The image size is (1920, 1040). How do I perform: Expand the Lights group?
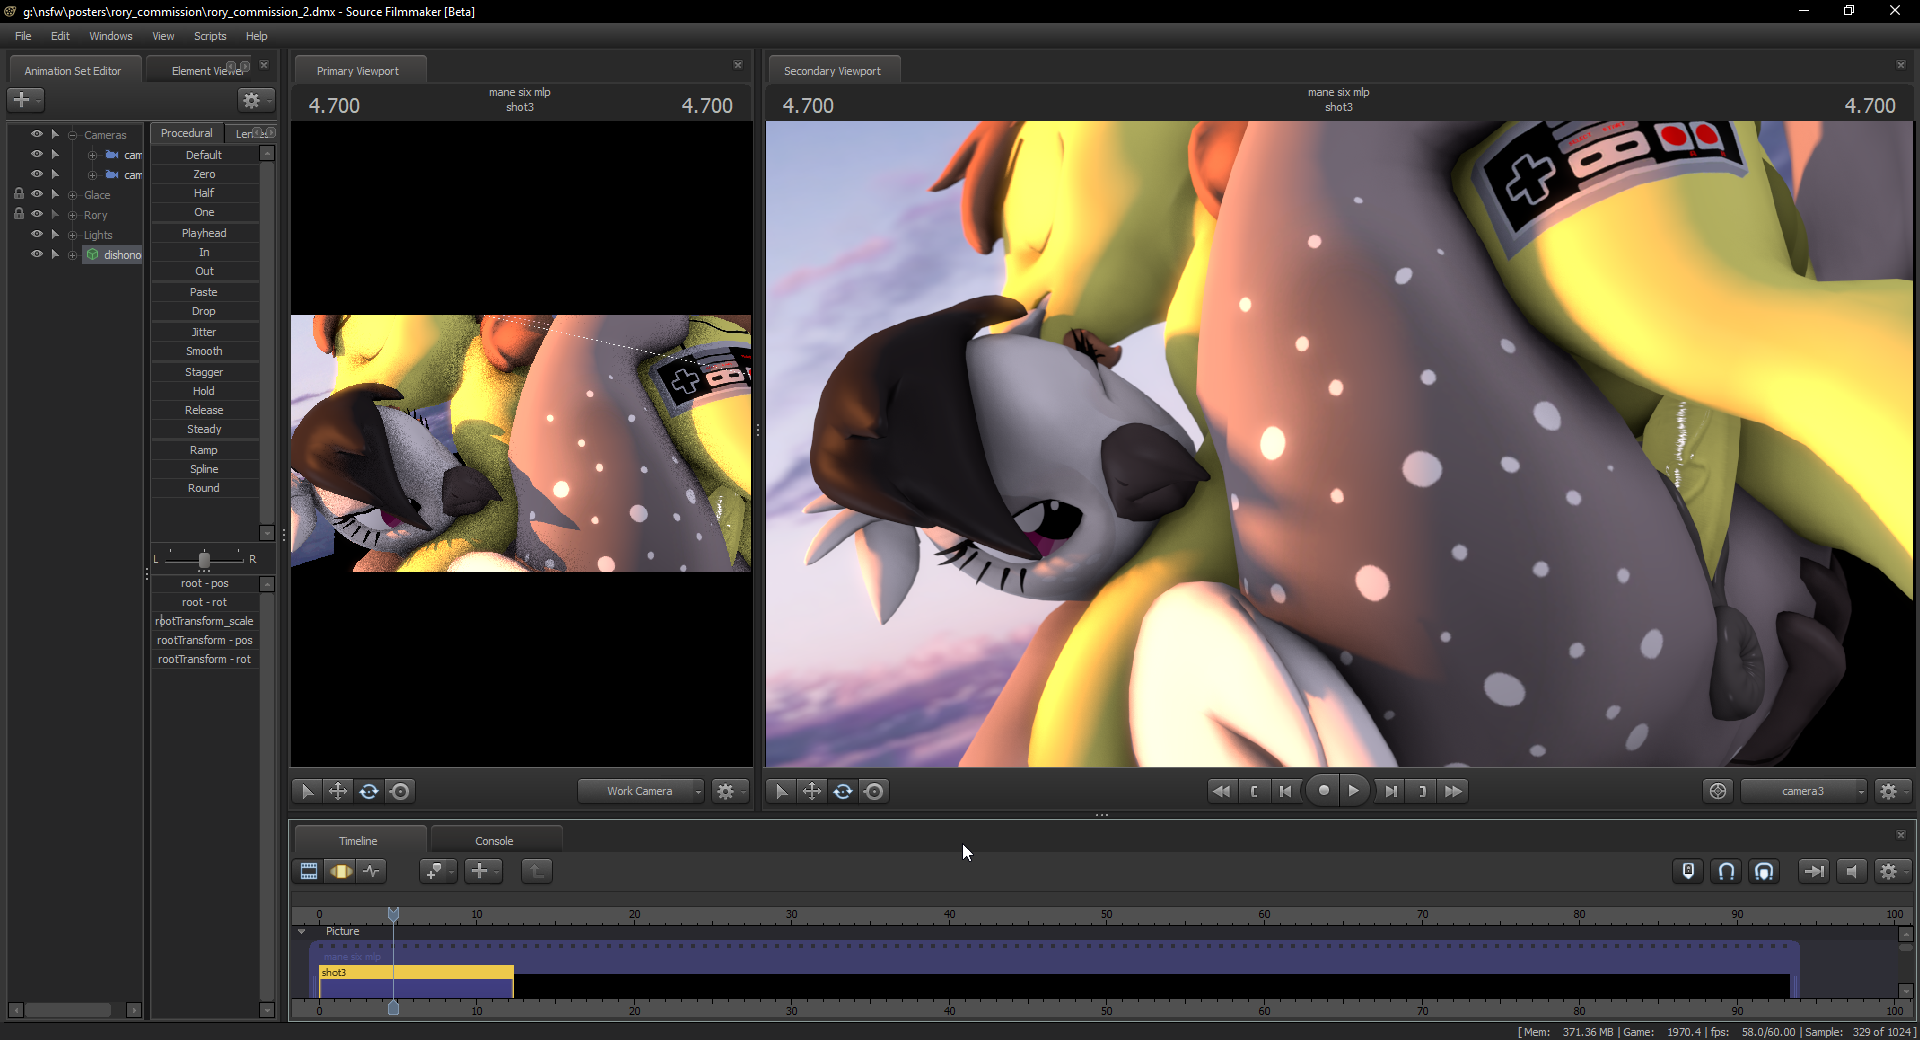point(72,235)
